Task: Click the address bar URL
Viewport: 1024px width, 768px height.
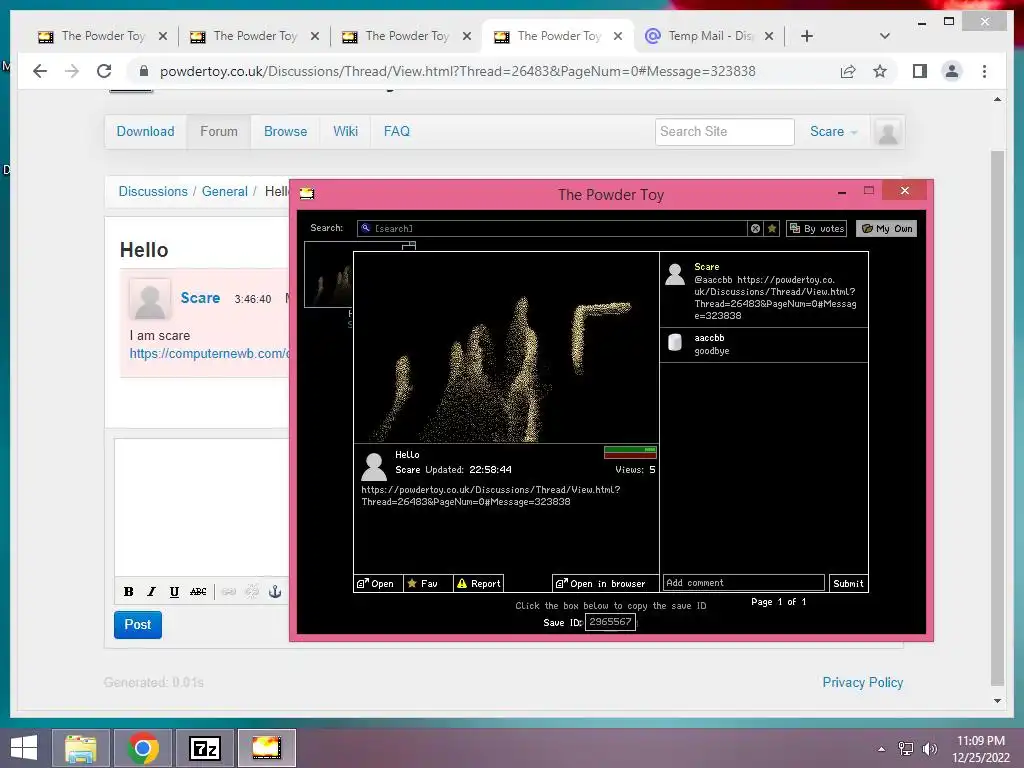Action: pos(457,71)
